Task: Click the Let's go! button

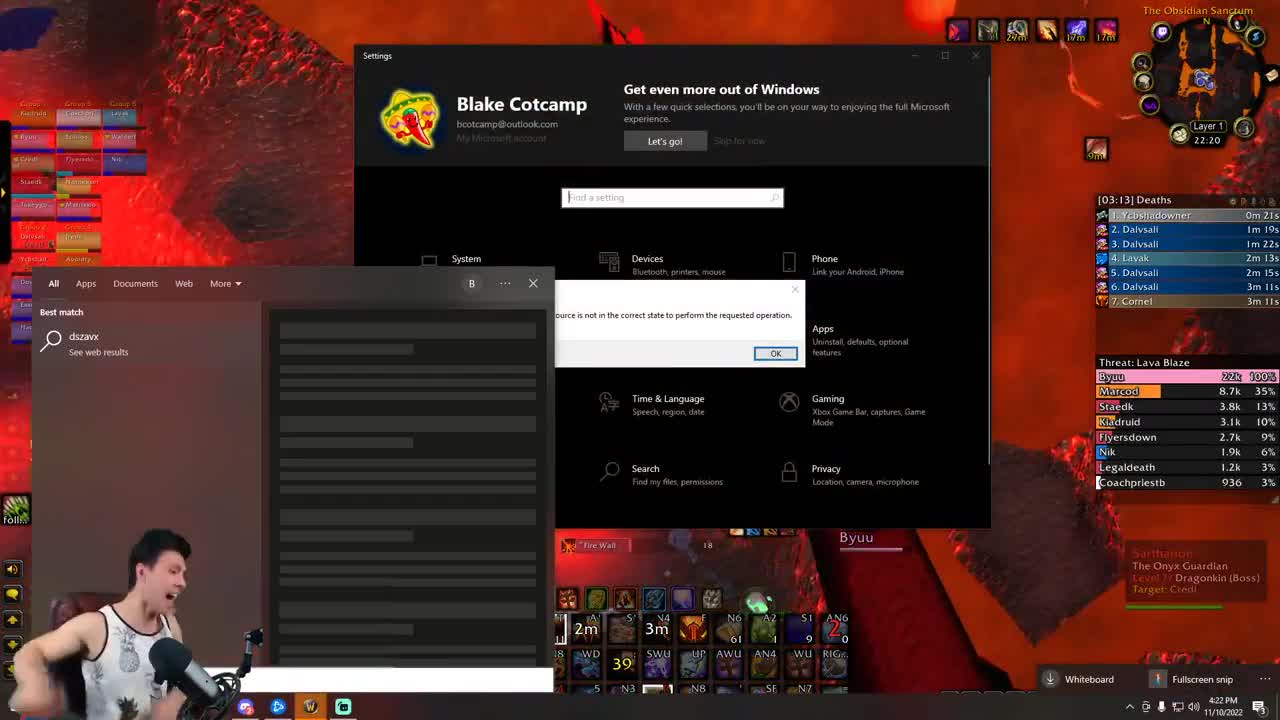Action: [x=664, y=141]
